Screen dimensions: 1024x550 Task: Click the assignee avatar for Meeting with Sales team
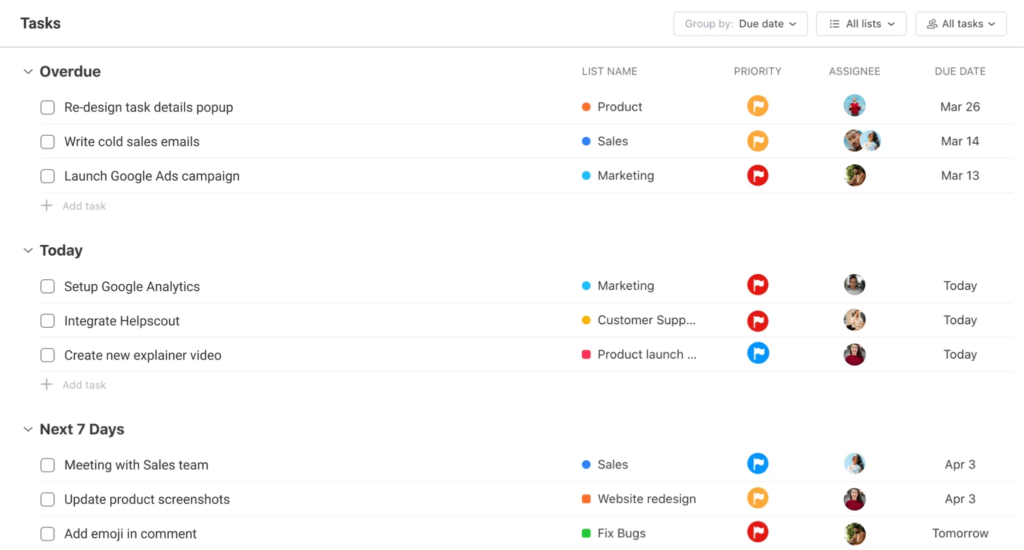click(854, 464)
